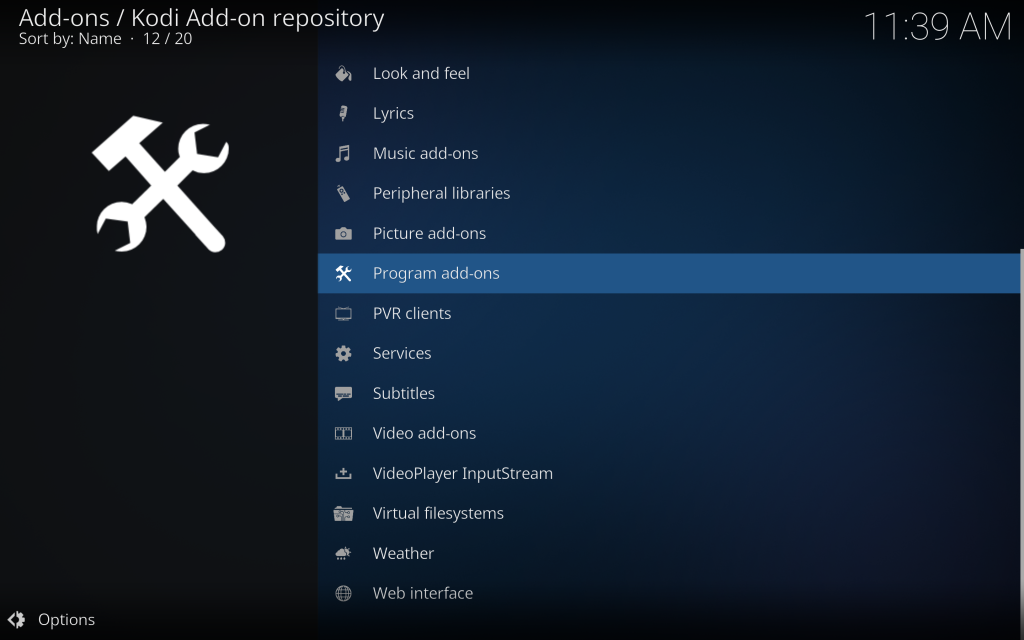Click the paint bucket icon for Look and feel
1024x640 pixels.
pos(343,73)
